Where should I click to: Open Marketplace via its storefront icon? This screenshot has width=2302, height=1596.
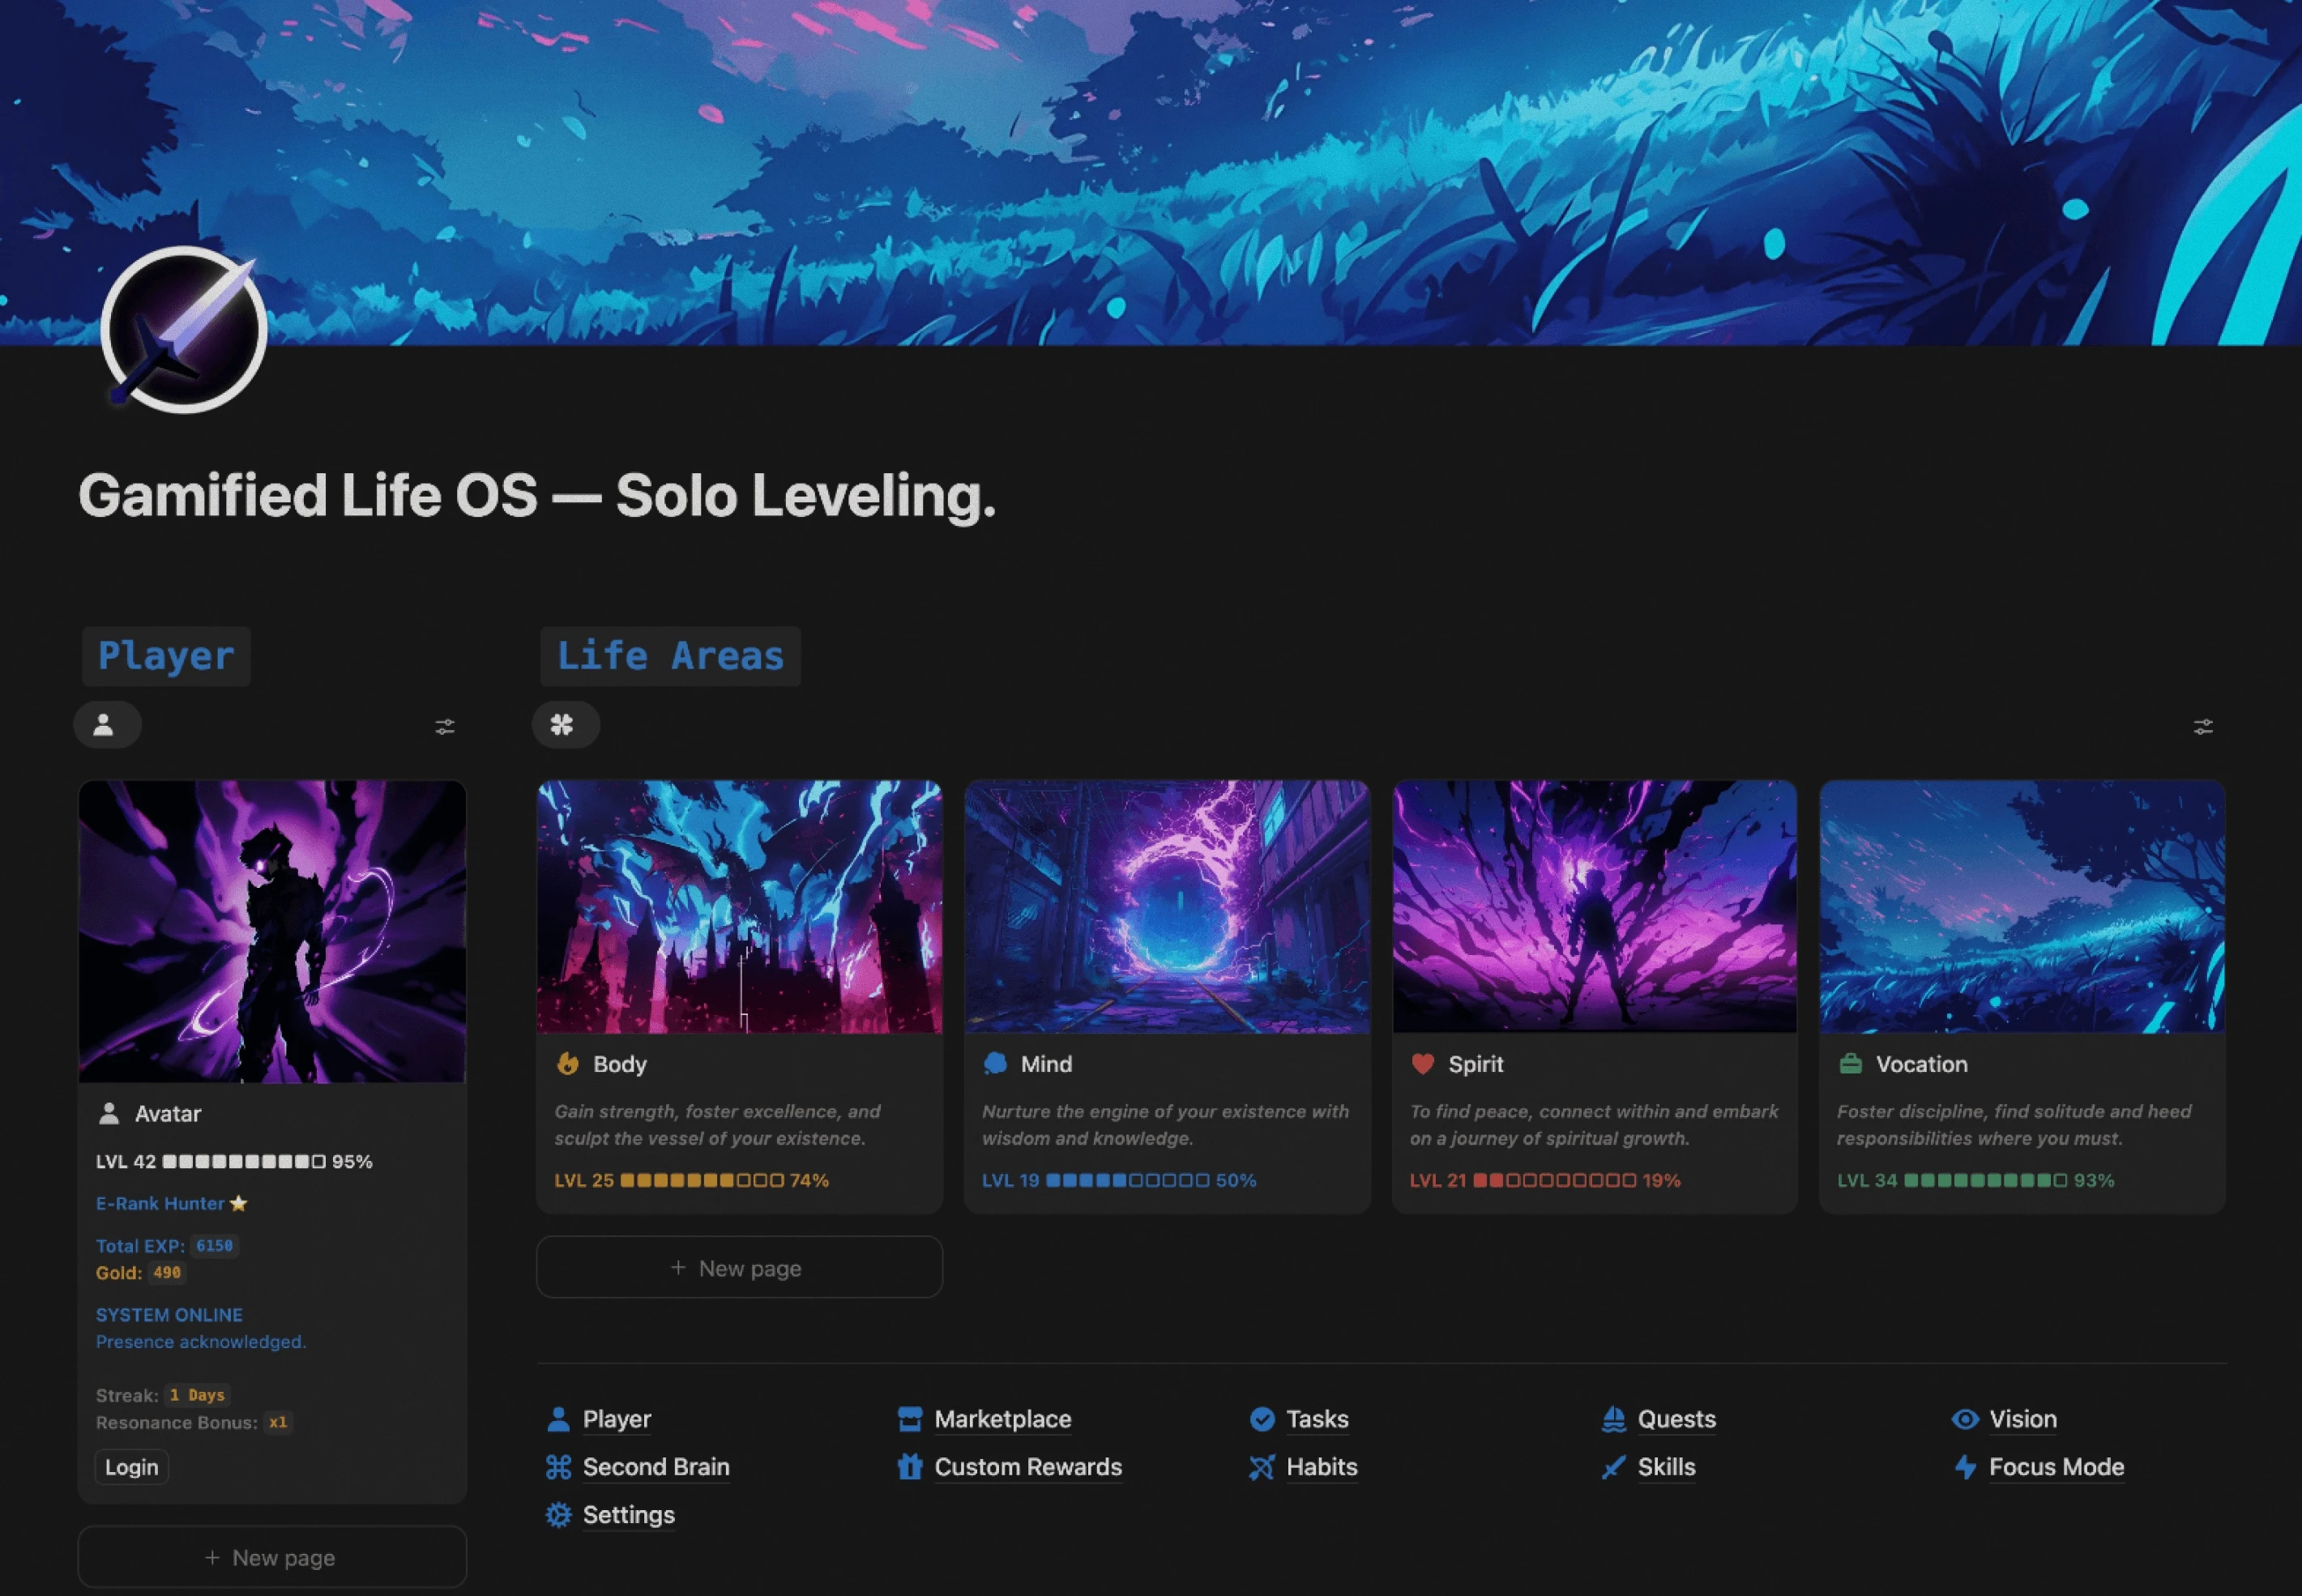pyautogui.click(x=909, y=1418)
